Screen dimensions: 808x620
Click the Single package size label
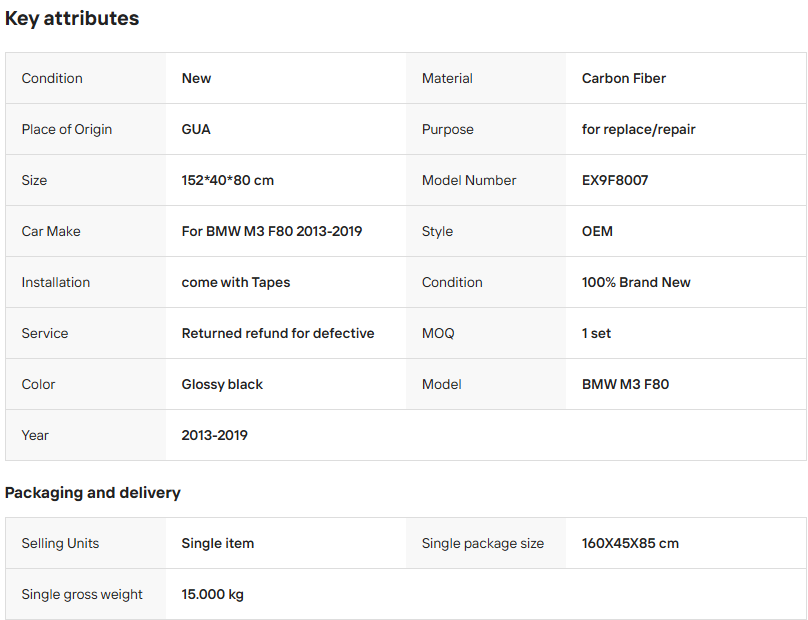tap(482, 543)
